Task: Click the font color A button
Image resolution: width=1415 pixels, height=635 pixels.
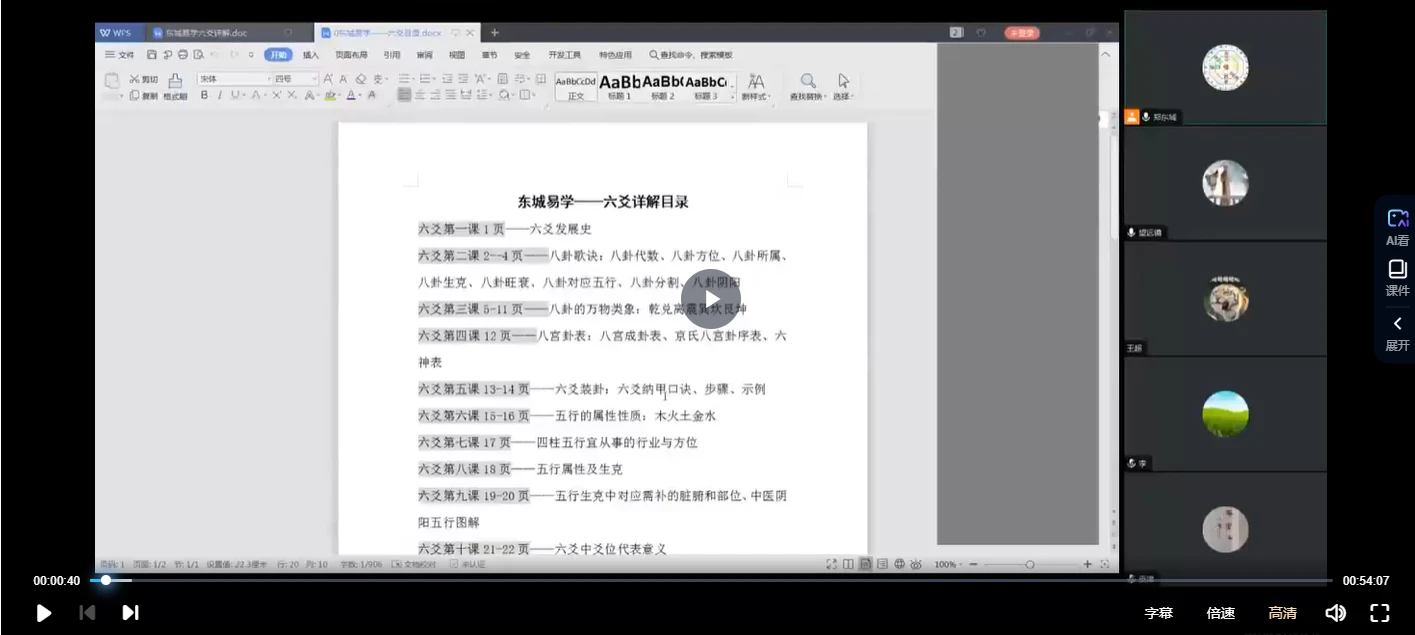Action: (x=351, y=95)
